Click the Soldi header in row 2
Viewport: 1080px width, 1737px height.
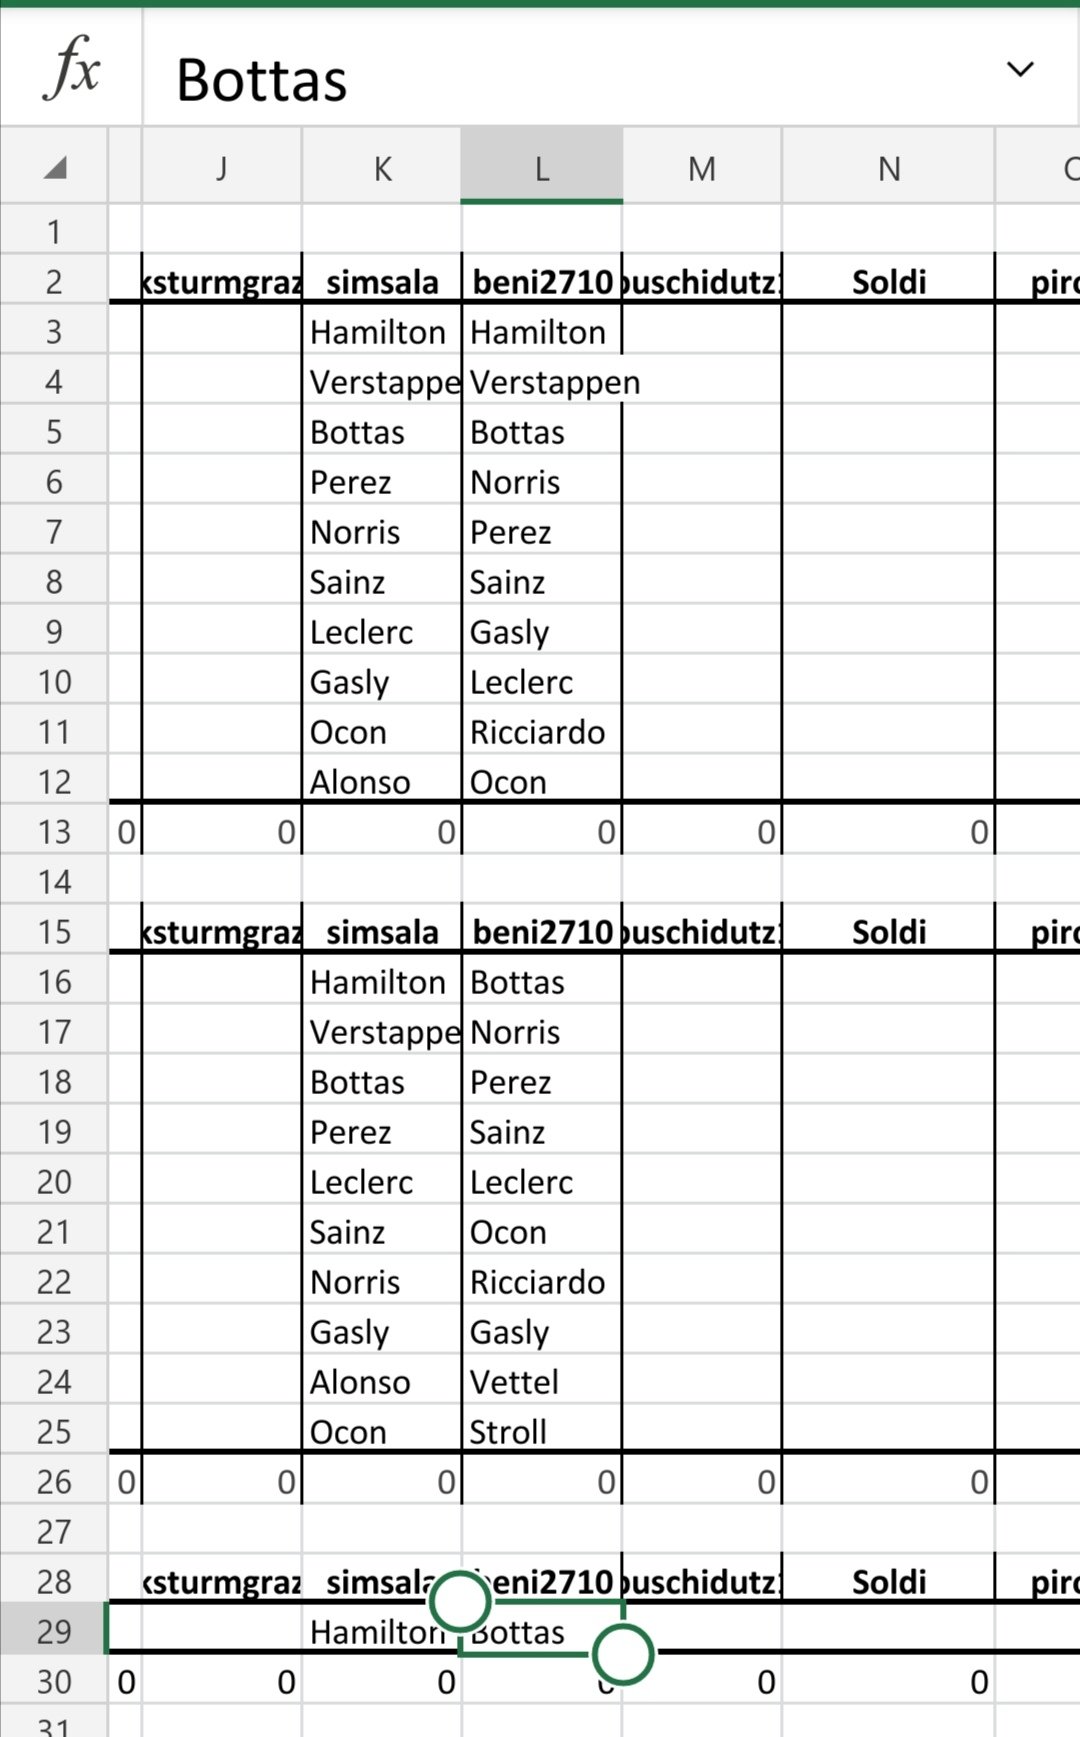pos(888,282)
